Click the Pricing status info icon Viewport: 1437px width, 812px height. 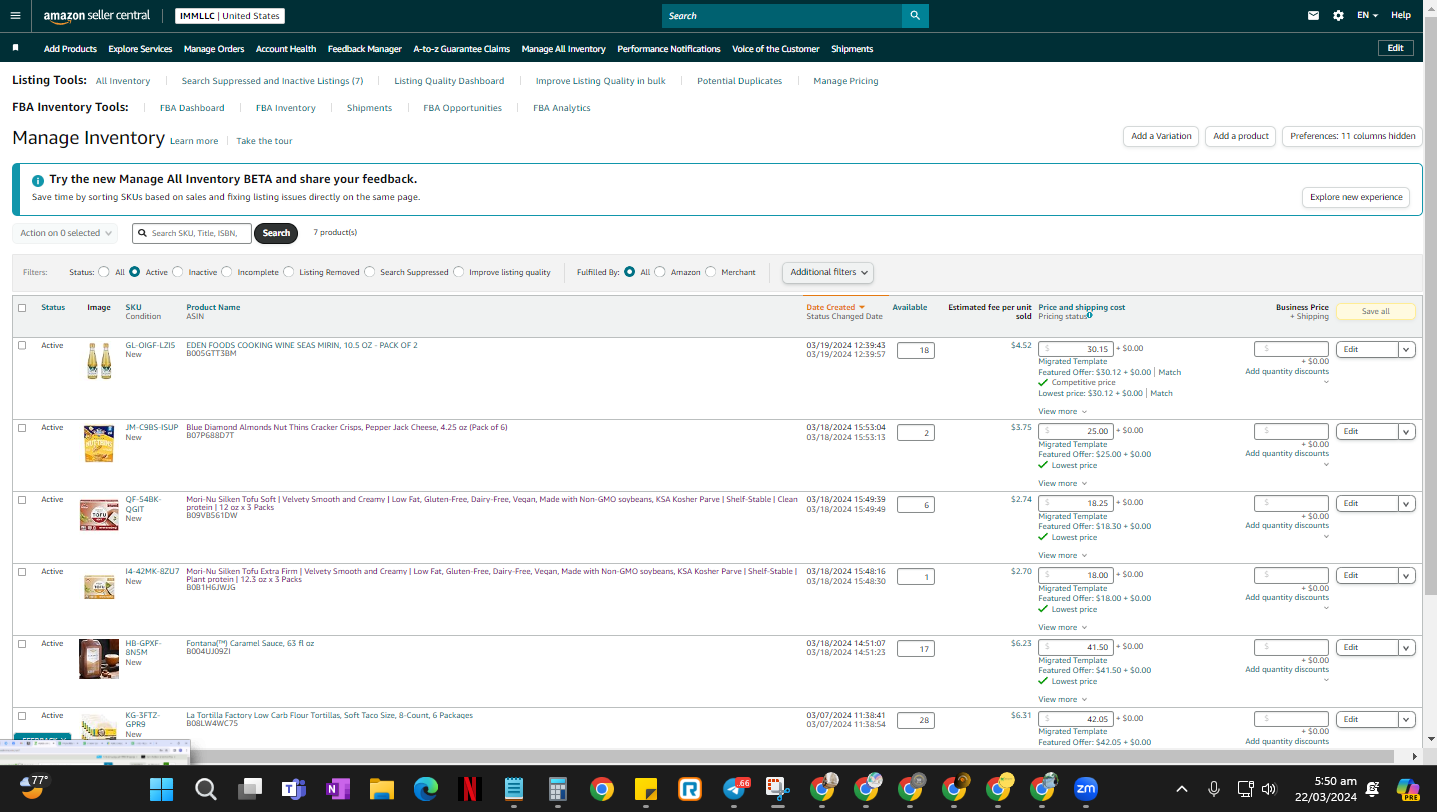(1089, 316)
